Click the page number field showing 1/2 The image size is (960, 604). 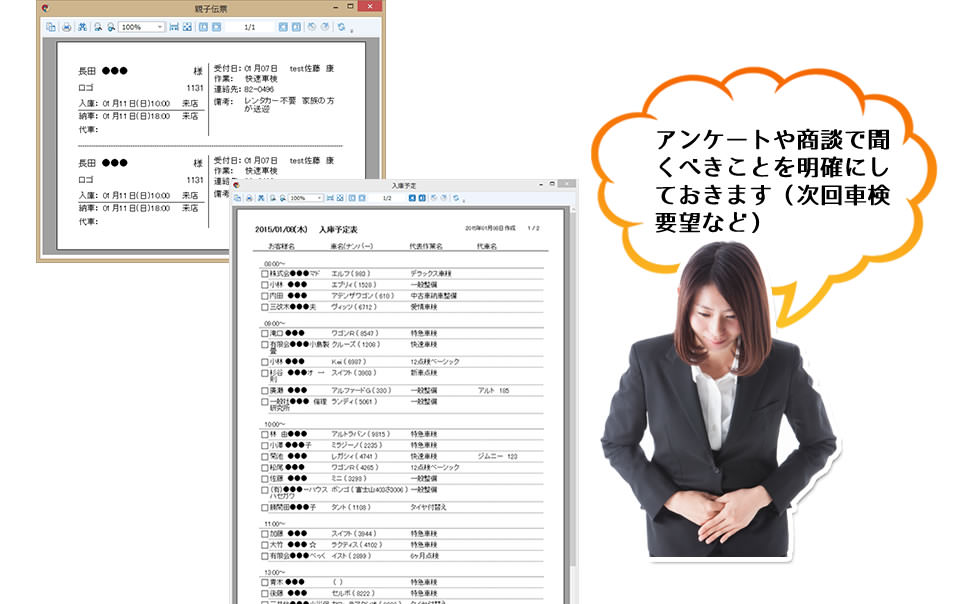click(x=385, y=198)
